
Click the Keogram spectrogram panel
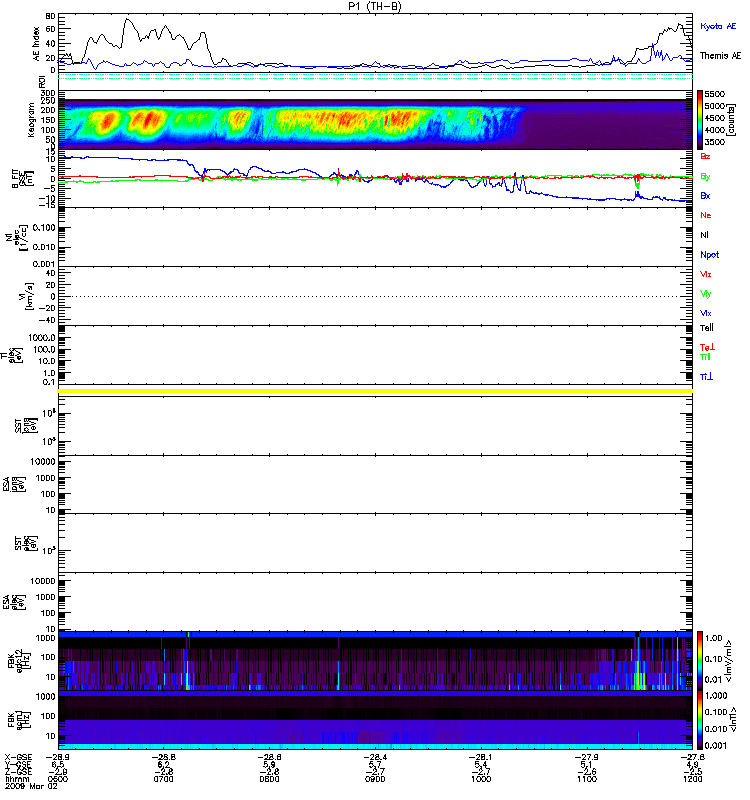tap(375, 119)
